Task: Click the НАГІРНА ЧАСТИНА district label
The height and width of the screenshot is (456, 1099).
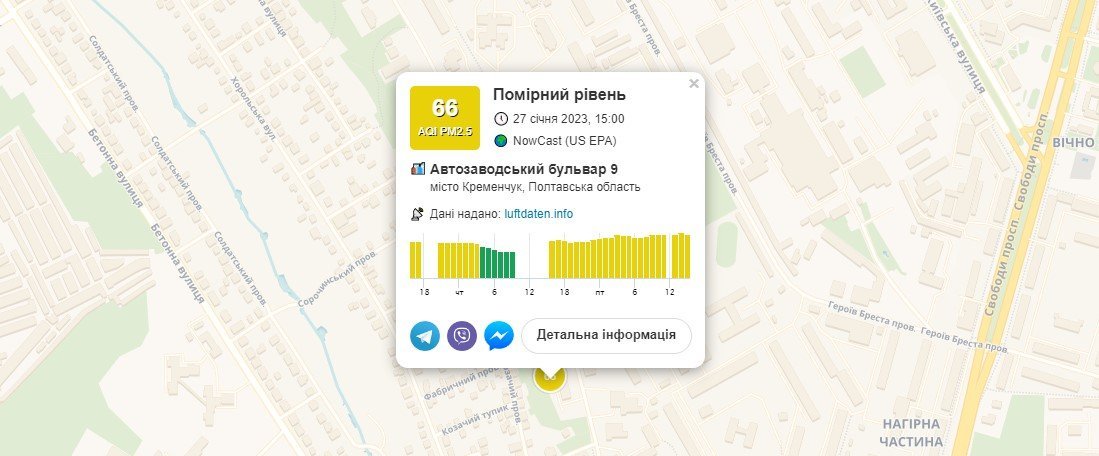Action: coord(911,432)
